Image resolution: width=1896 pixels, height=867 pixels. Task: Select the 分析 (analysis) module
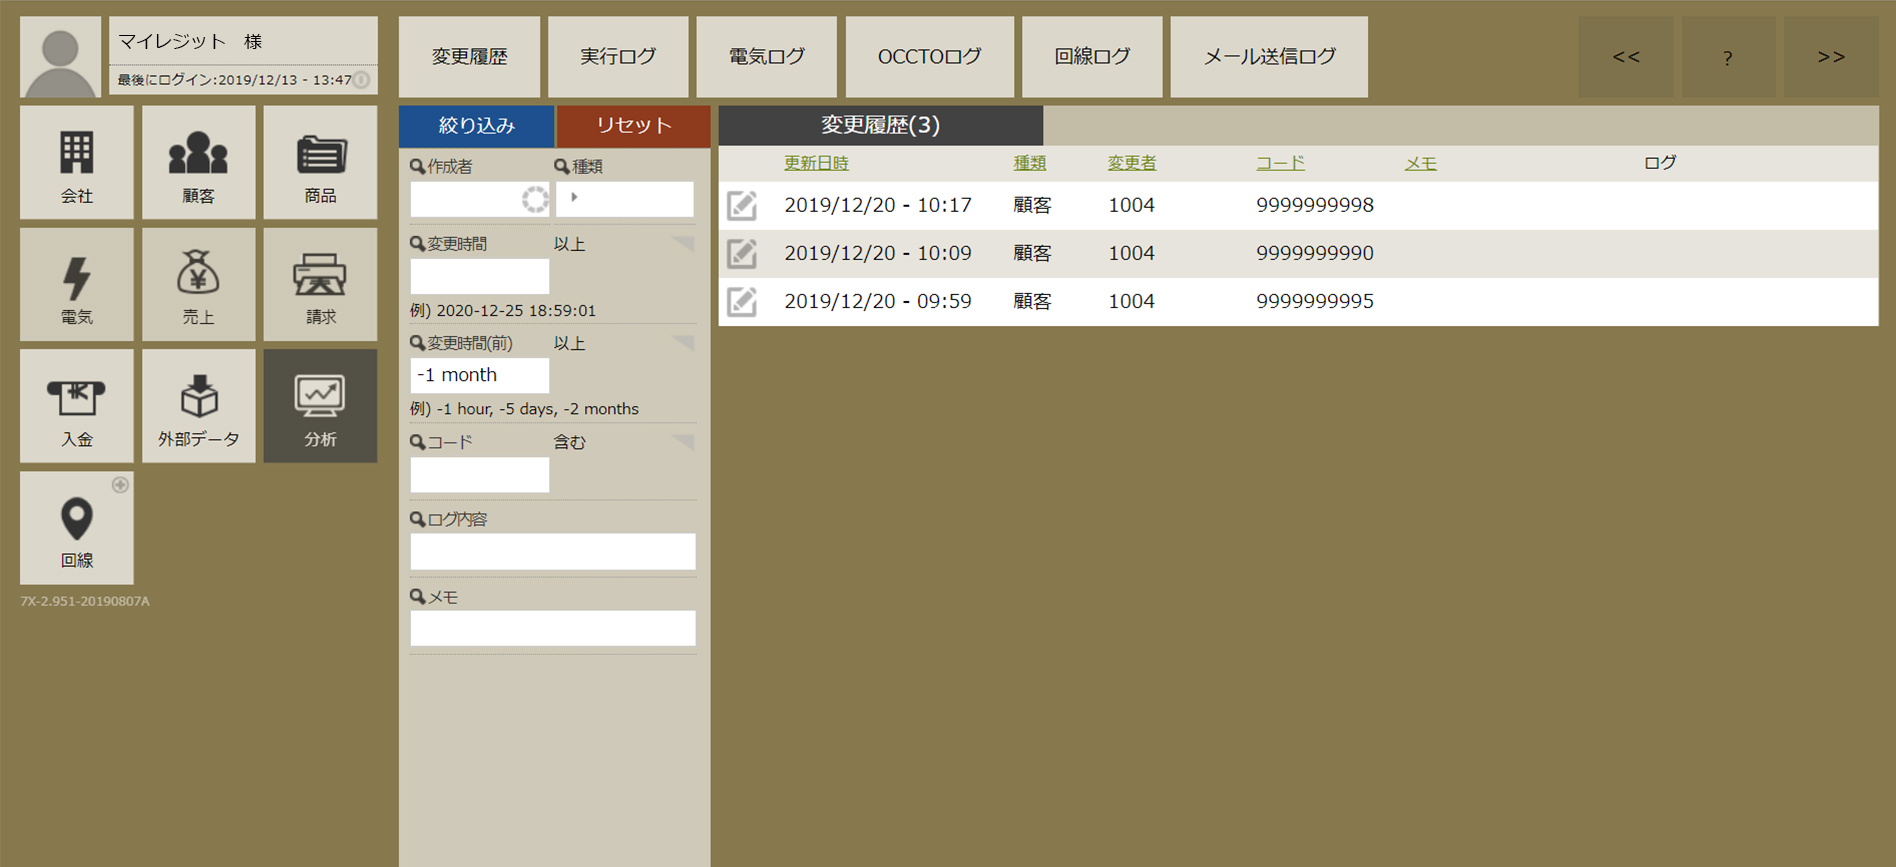[320, 406]
